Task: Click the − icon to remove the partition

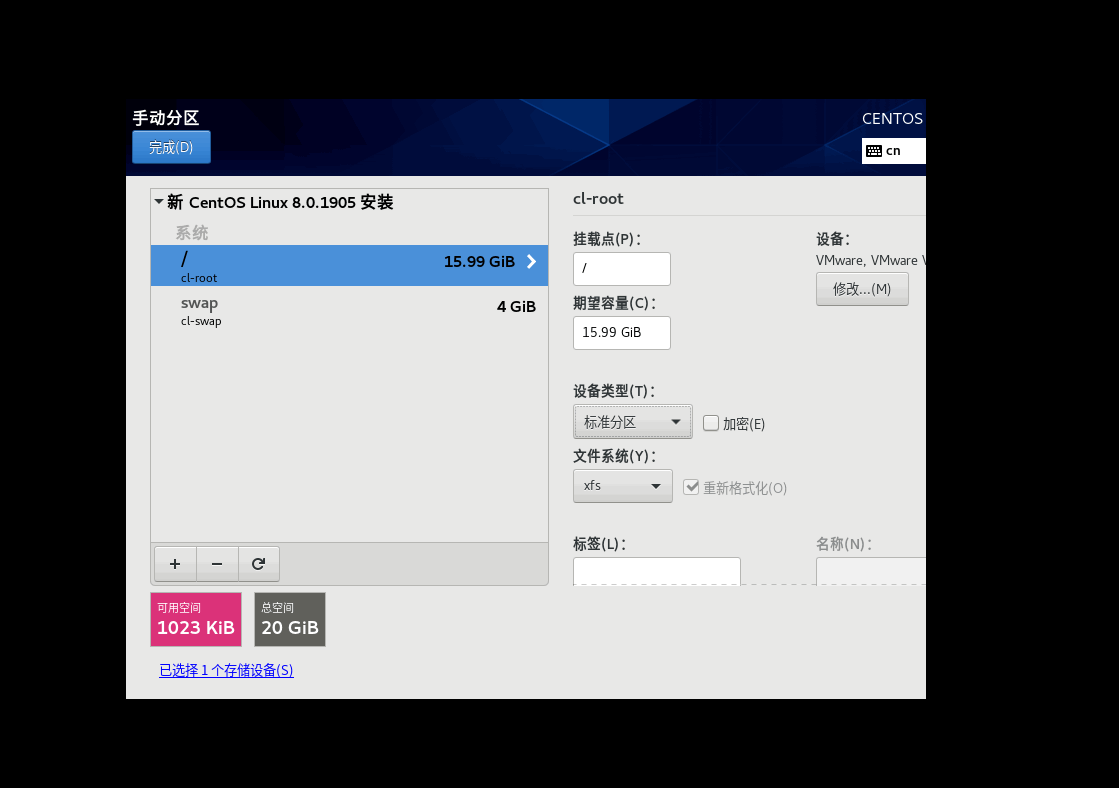Action: (217, 563)
